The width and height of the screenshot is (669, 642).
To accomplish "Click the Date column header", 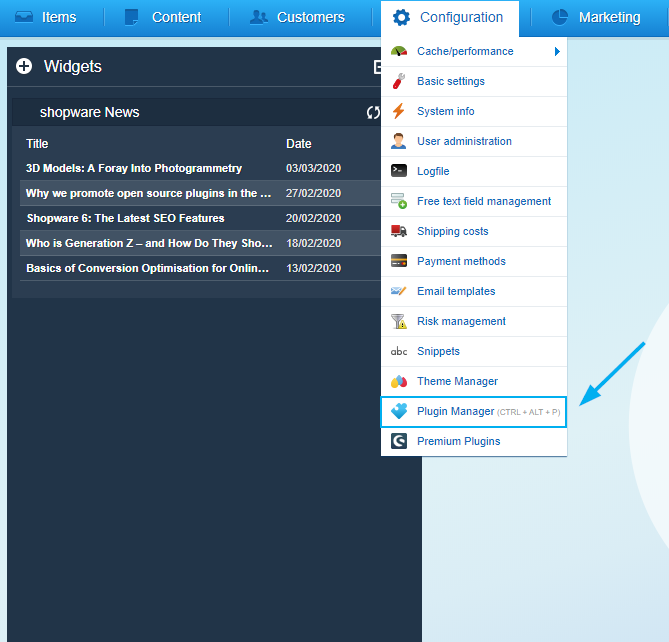I will [299, 144].
